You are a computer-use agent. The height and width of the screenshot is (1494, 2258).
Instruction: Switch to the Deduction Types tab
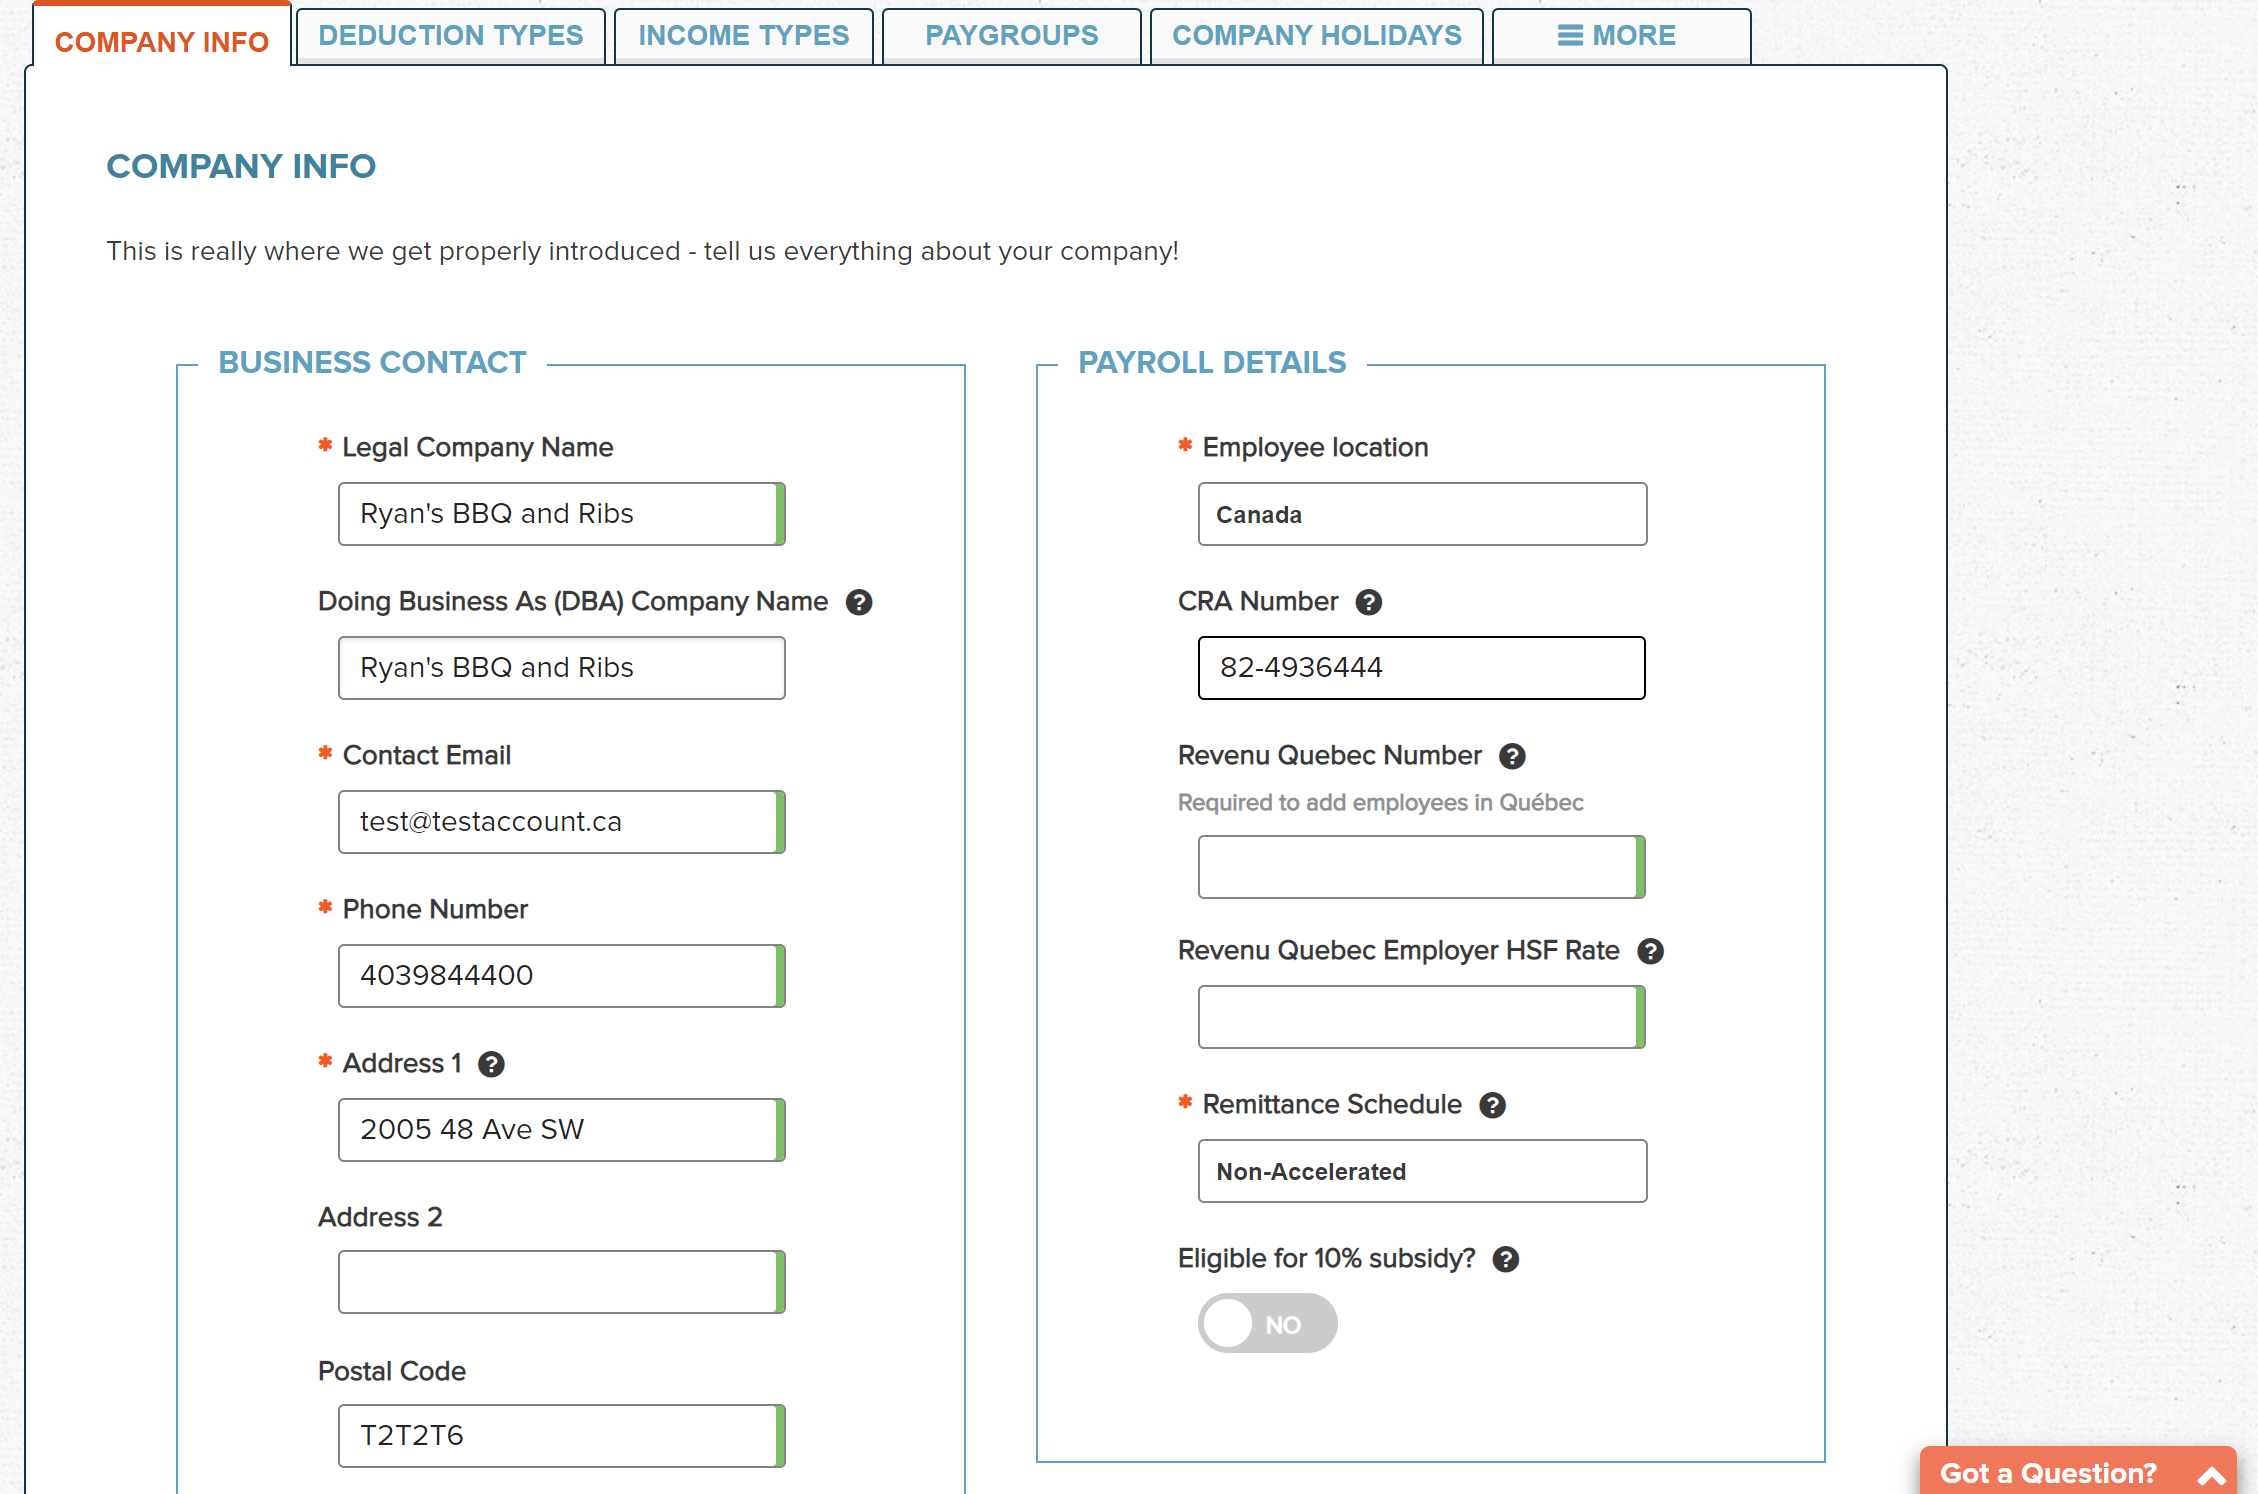450,36
